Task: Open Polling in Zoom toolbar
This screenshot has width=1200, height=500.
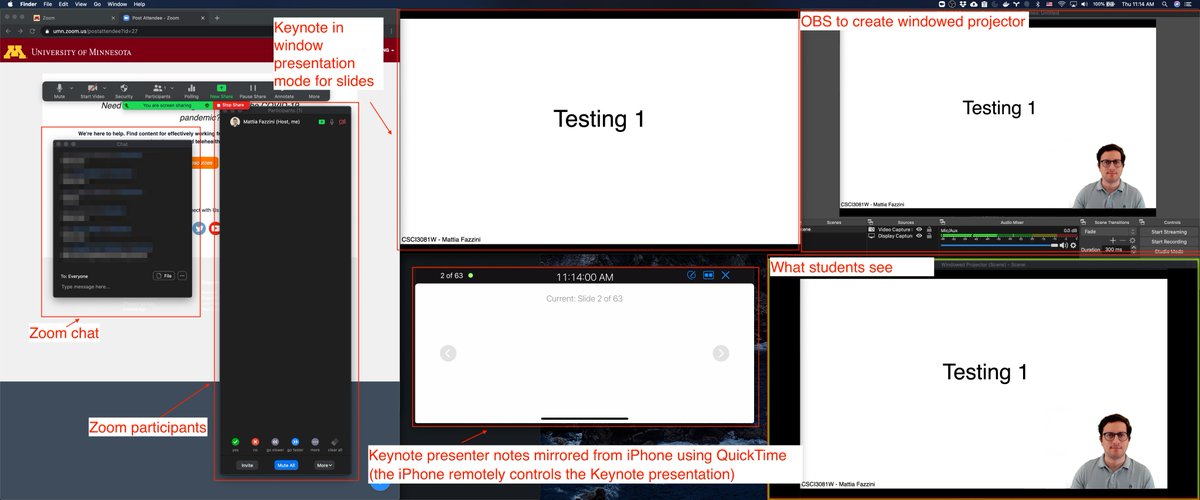Action: [x=191, y=90]
